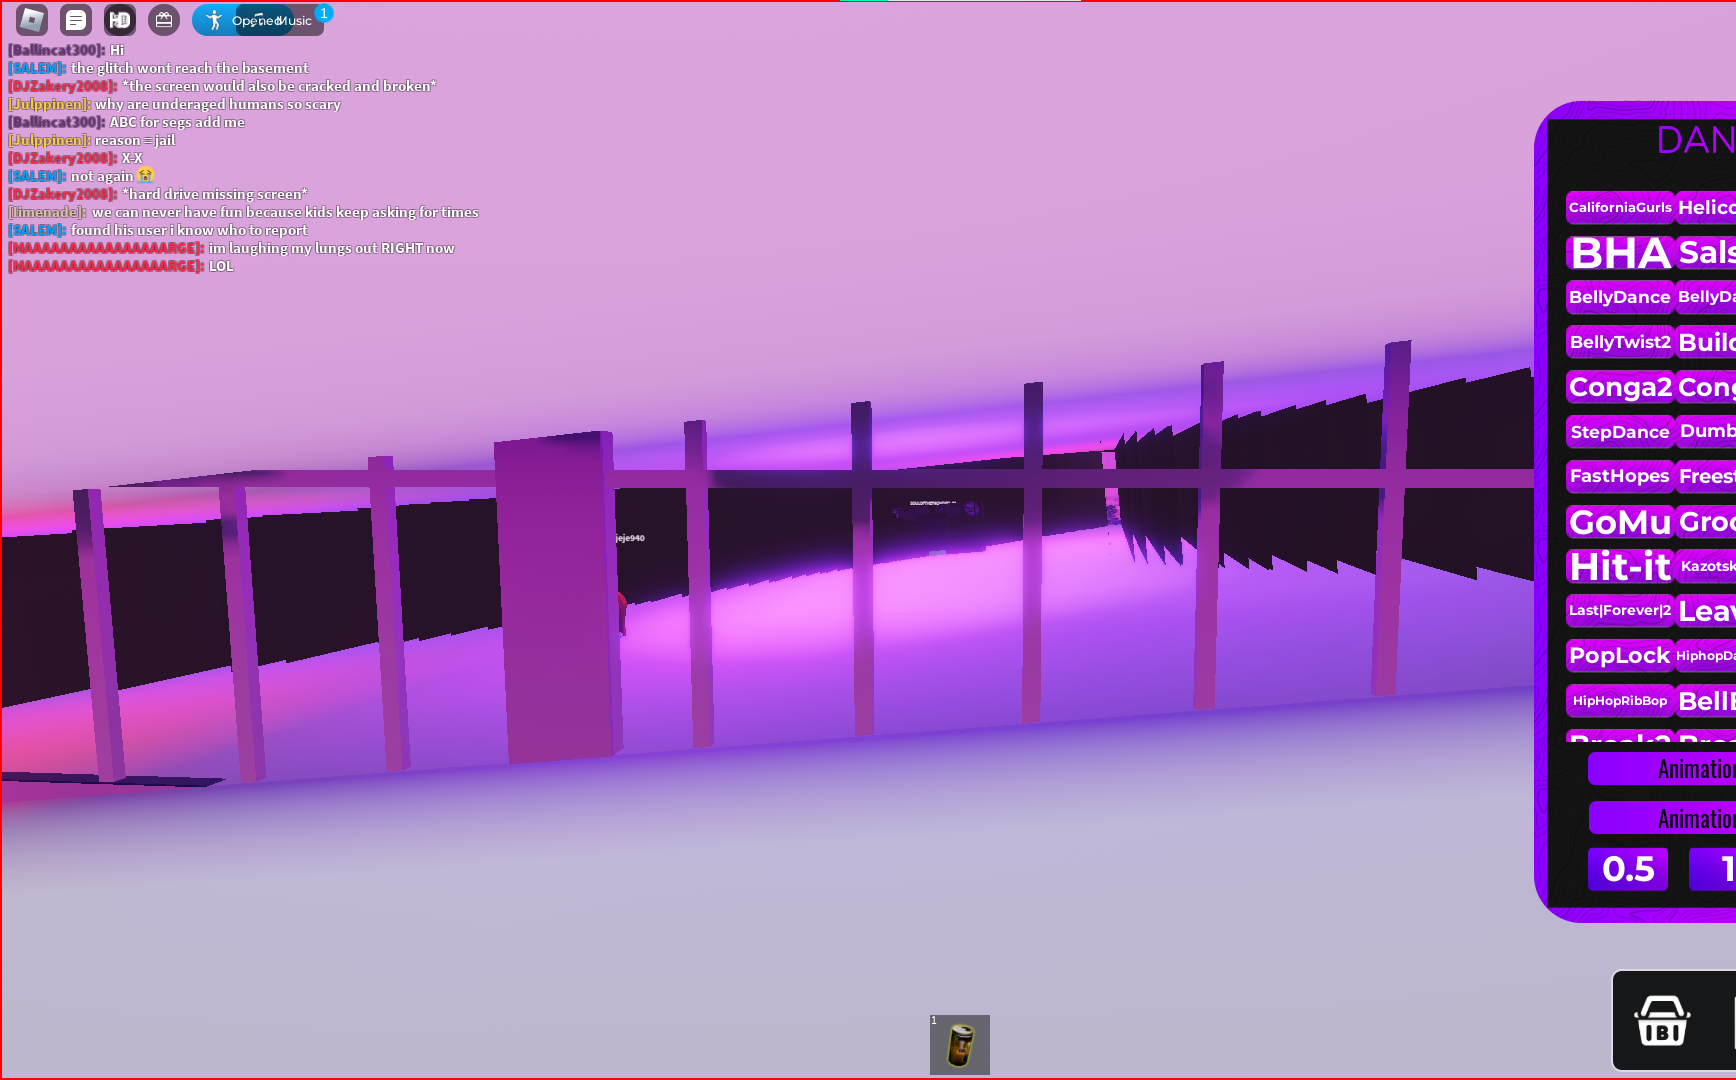1736x1080 pixels.
Task: Choose the PopLock dance
Action: (1619, 656)
